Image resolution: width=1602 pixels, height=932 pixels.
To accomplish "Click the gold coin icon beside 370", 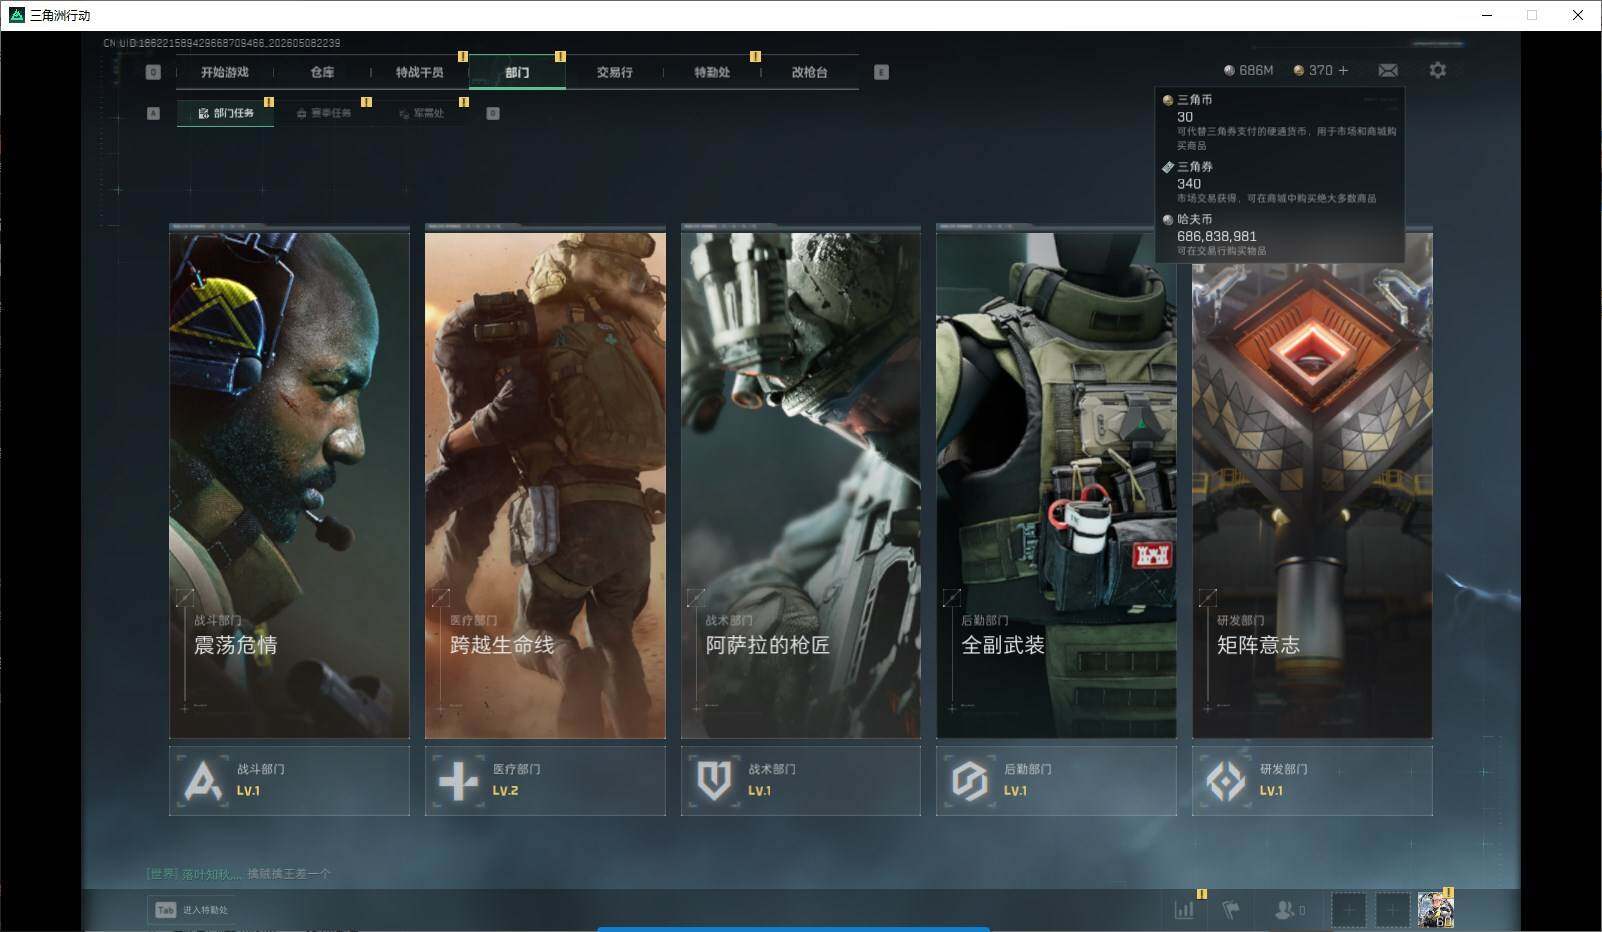I will click(1299, 70).
